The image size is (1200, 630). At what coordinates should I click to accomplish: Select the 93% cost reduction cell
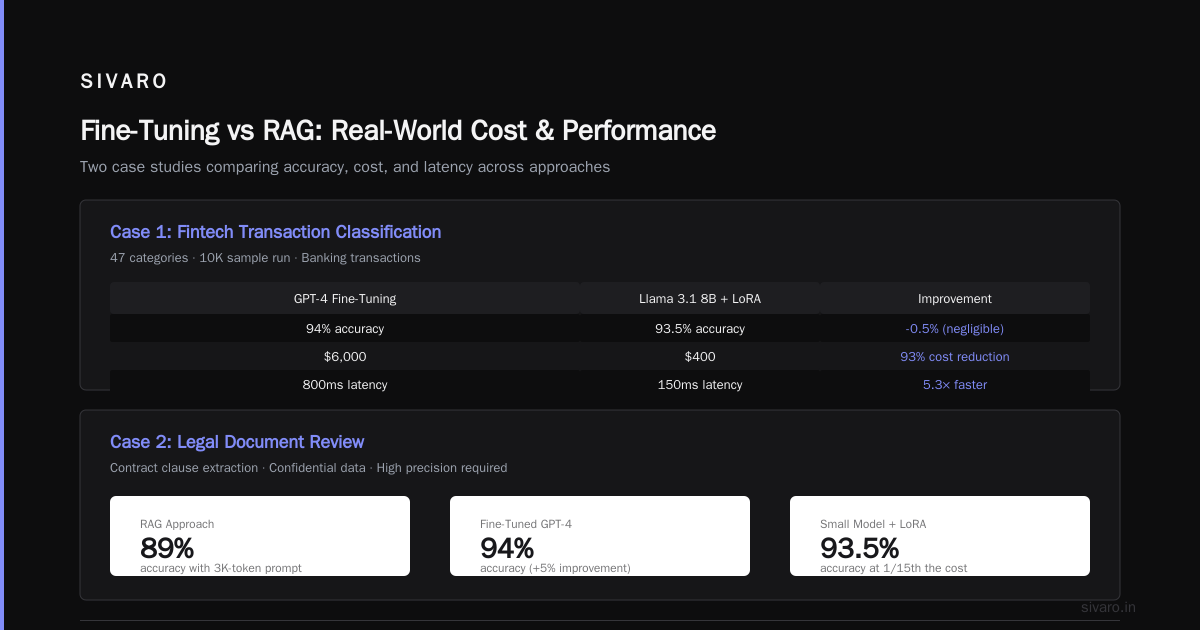tap(955, 357)
